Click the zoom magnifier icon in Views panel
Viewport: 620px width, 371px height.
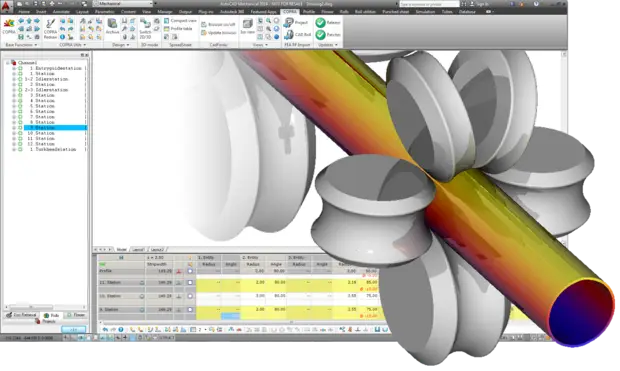pyautogui.click(x=268, y=21)
